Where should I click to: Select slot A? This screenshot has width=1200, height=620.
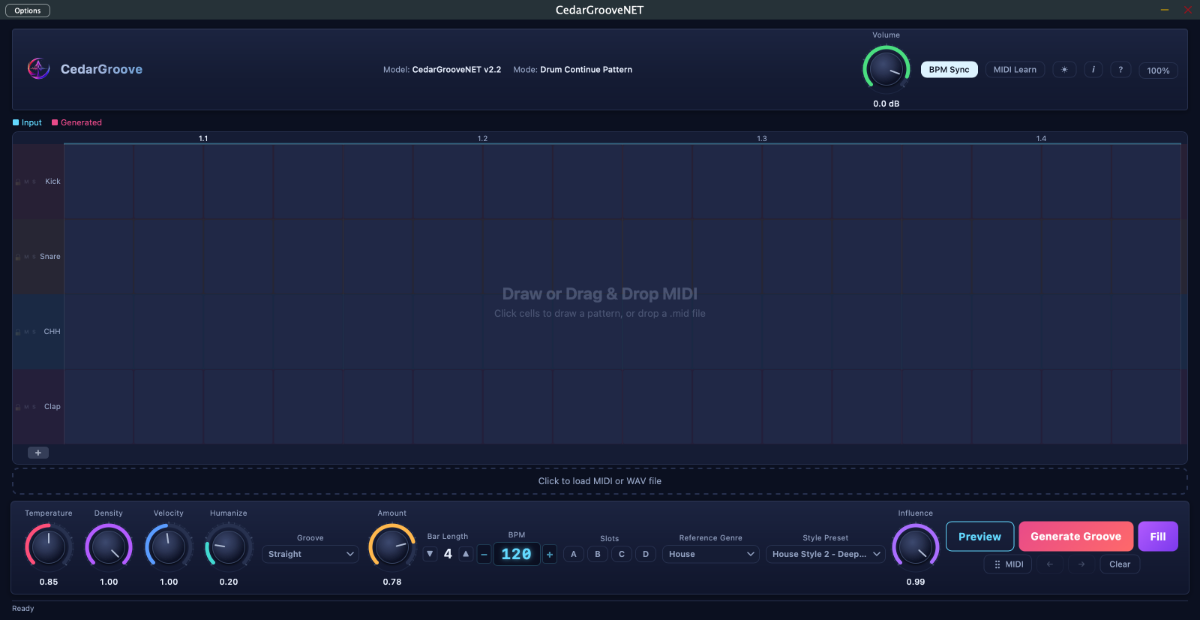coord(573,554)
